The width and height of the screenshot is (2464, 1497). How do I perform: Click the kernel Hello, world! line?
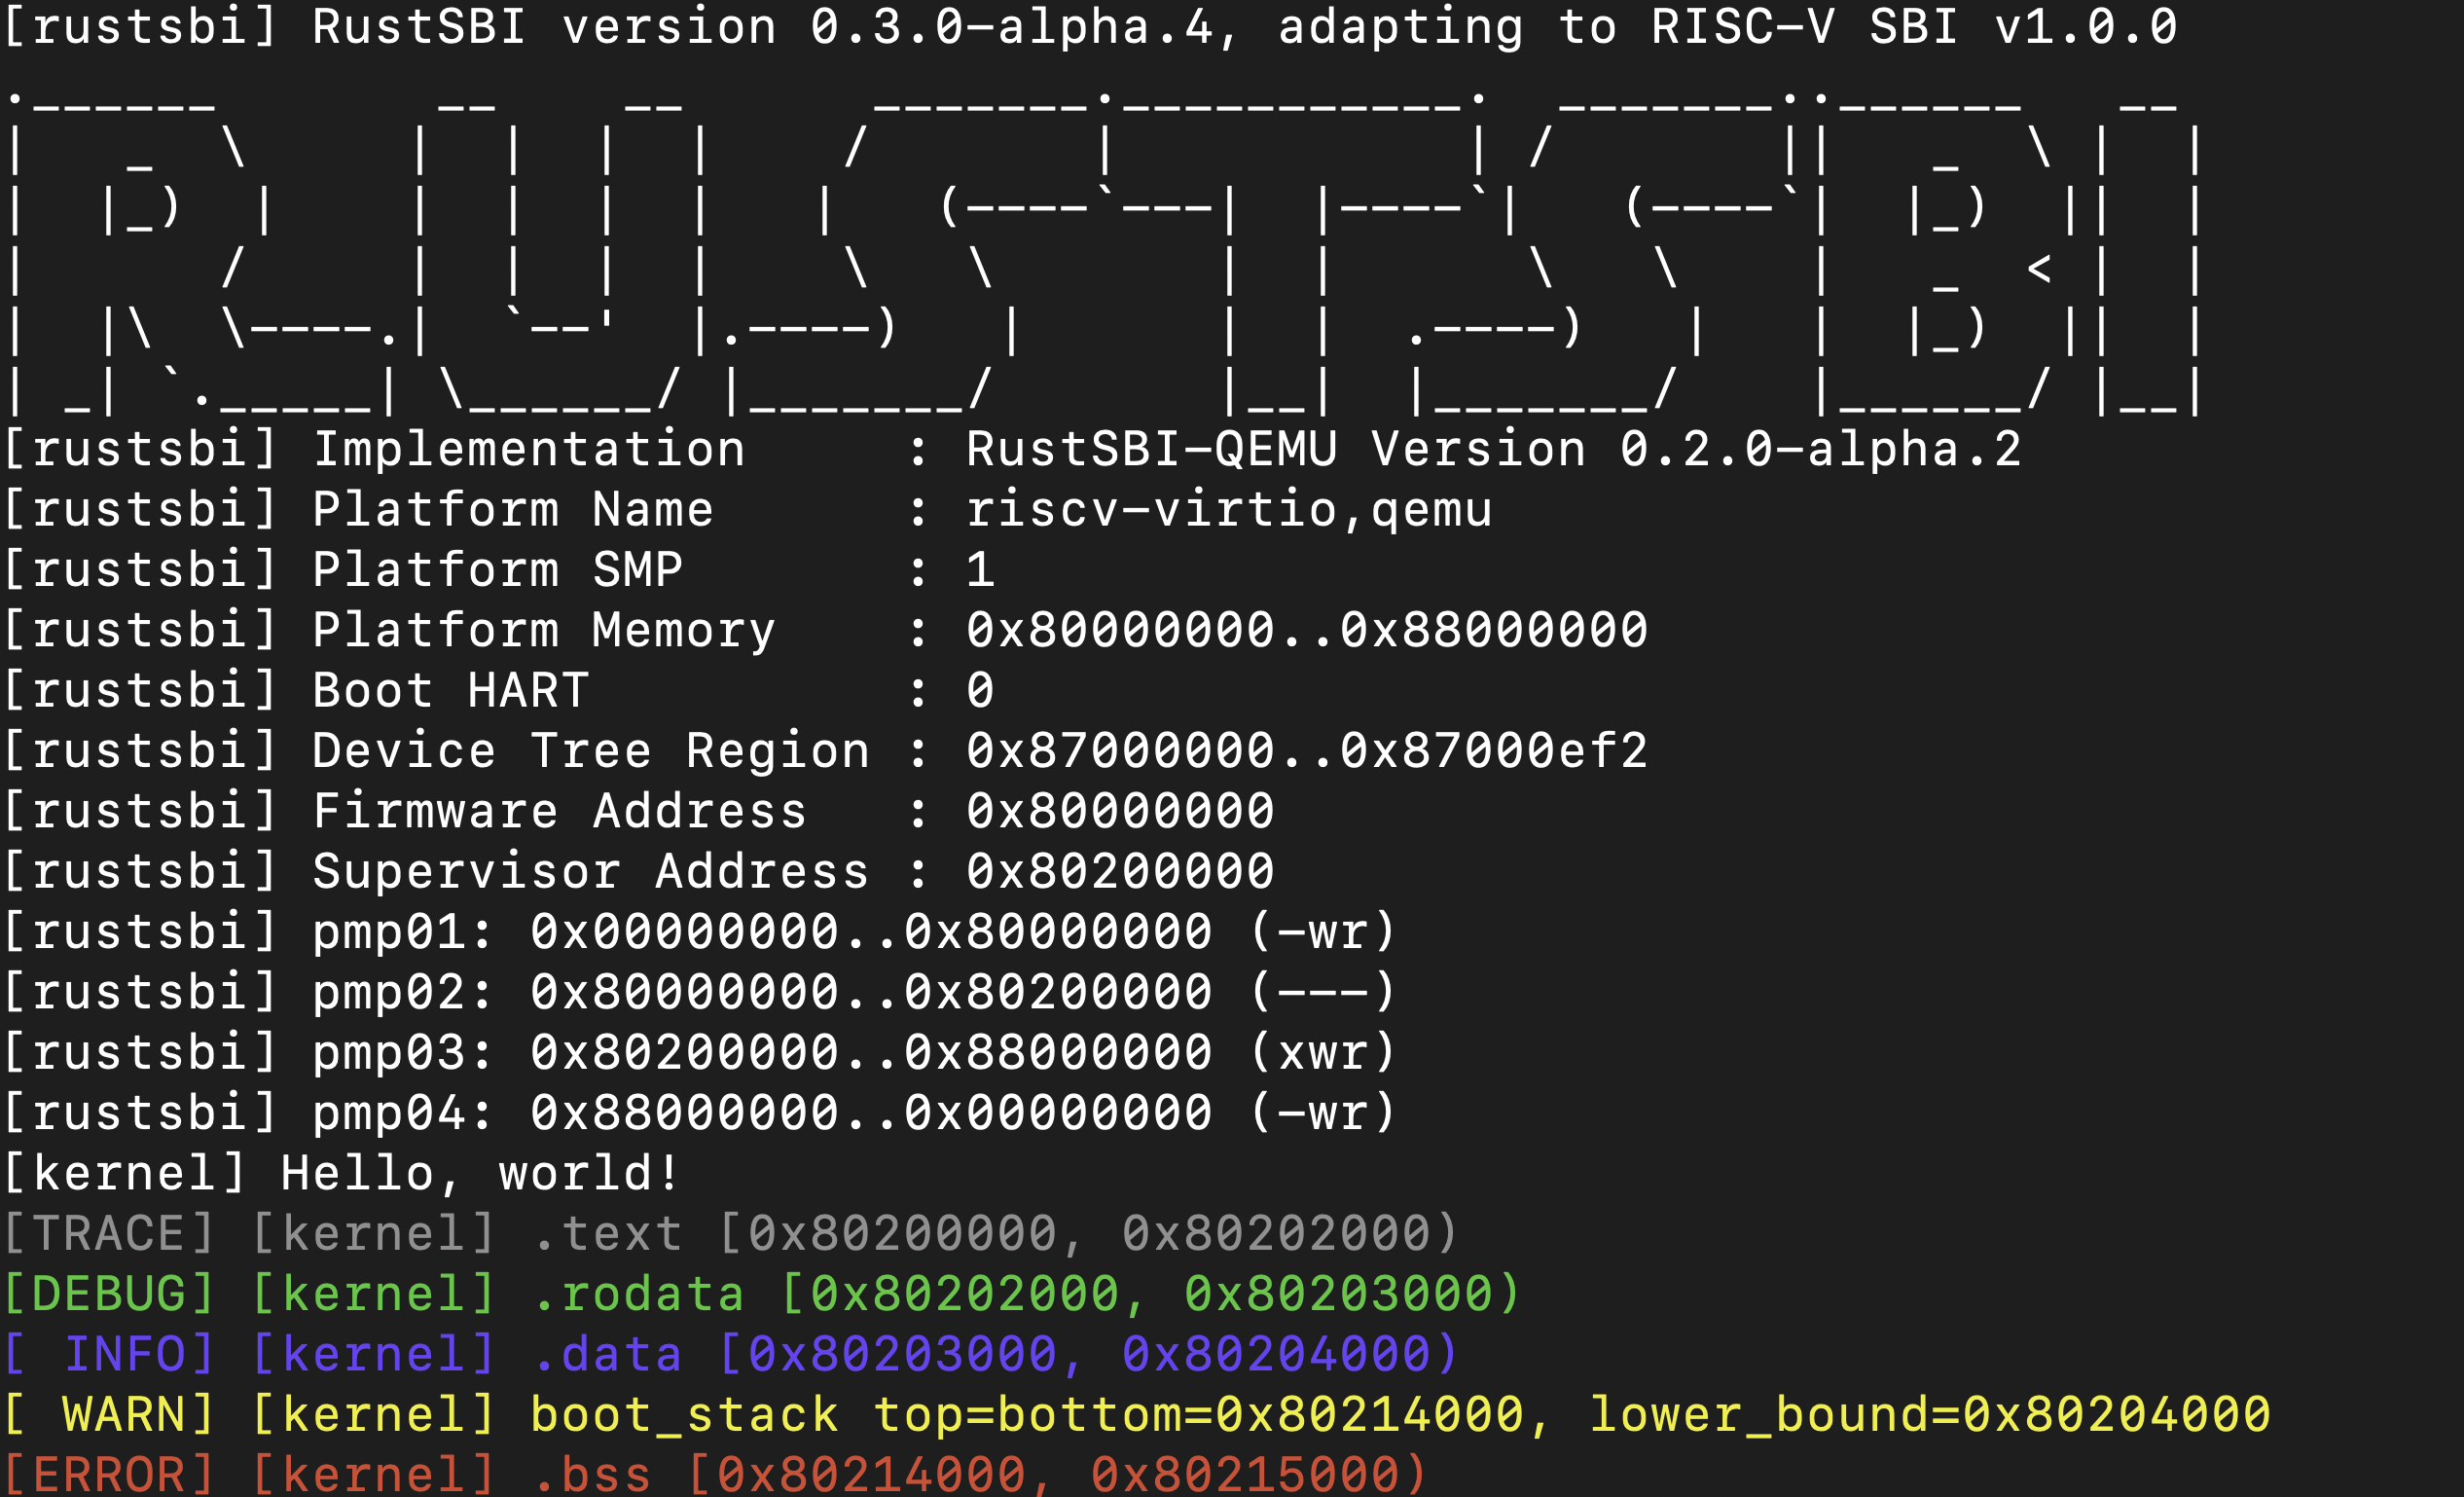coord(342,1174)
